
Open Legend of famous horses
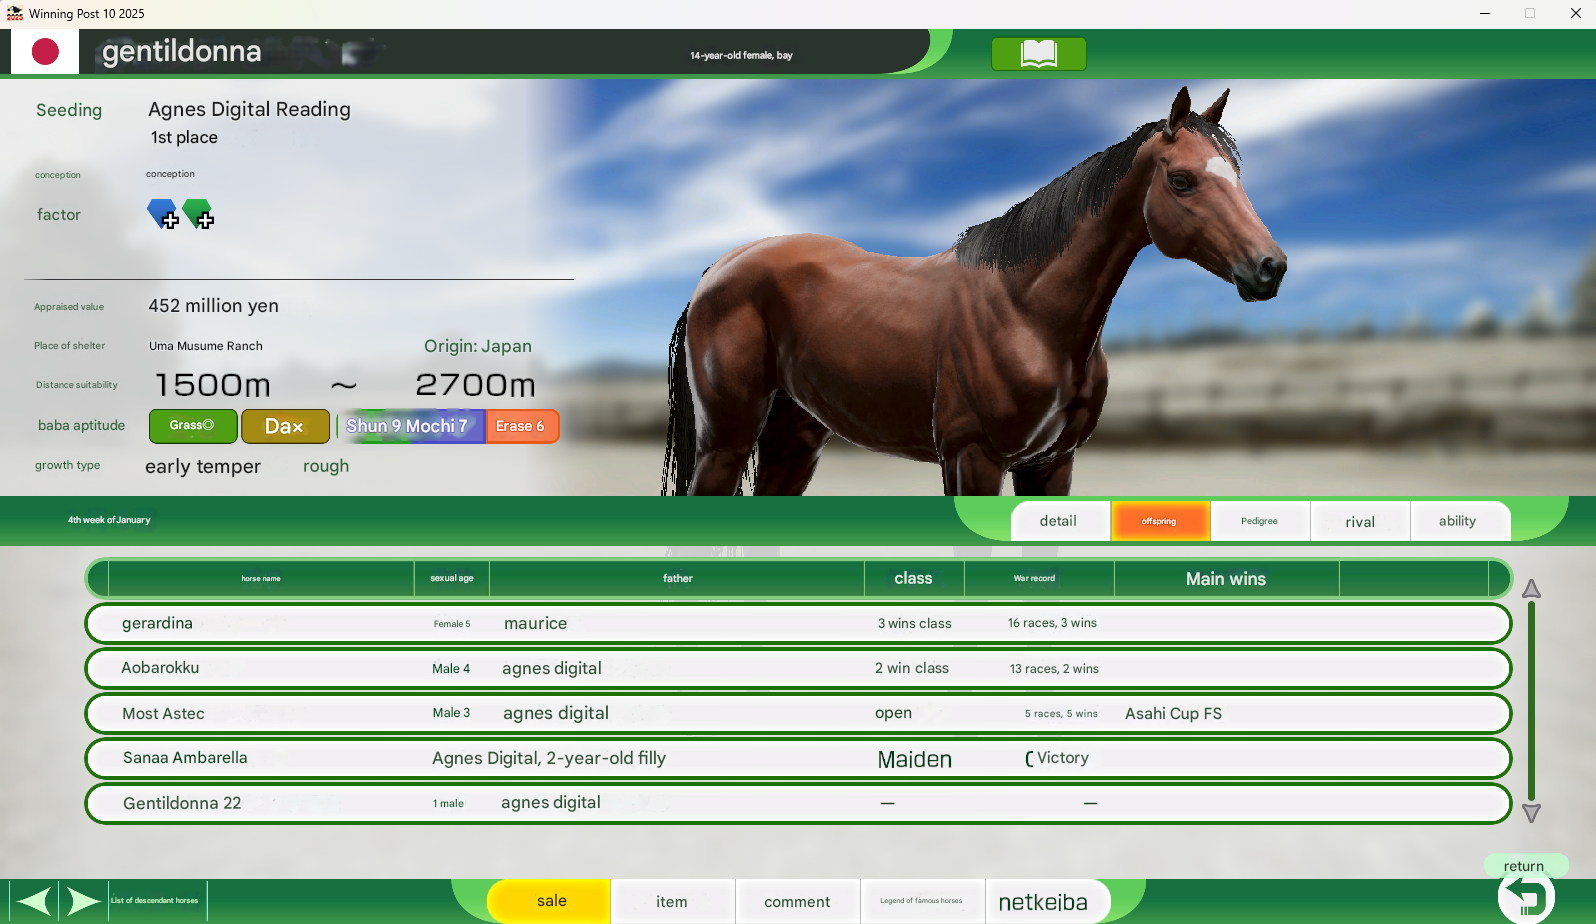click(922, 901)
